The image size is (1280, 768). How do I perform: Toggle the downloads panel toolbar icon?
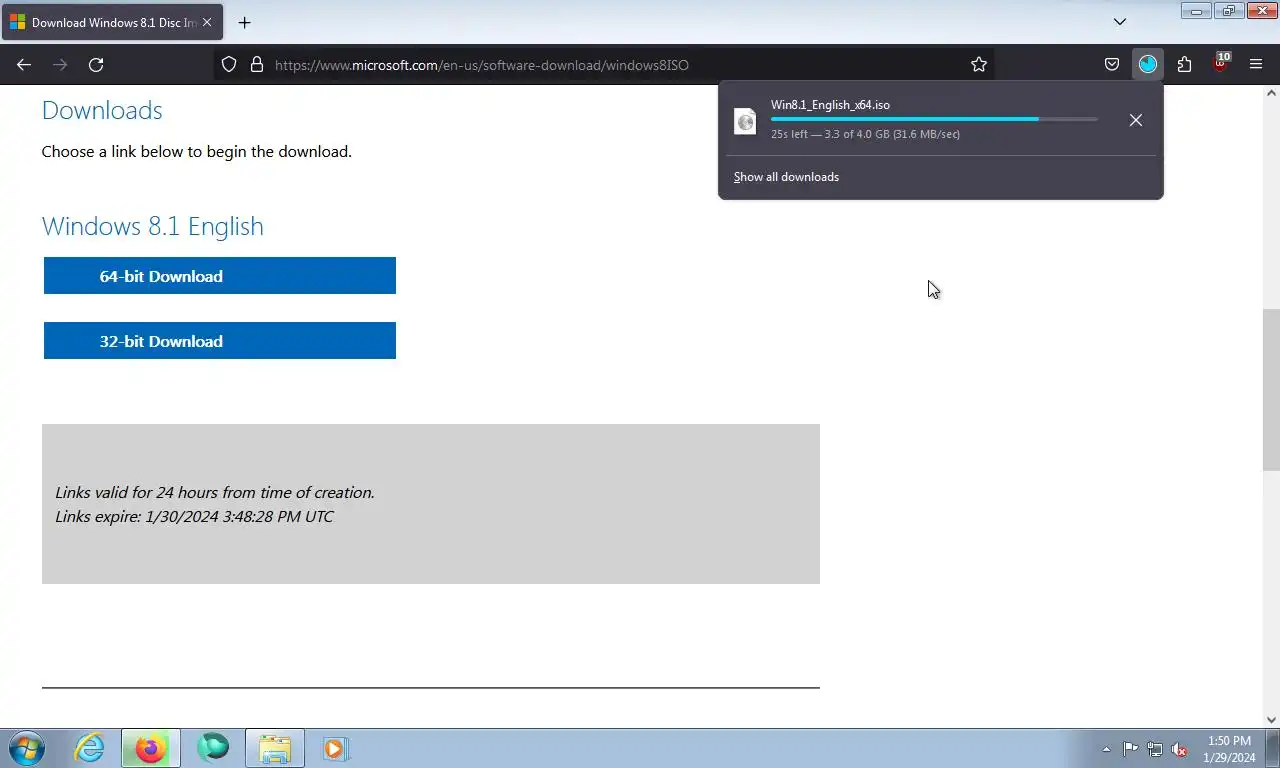1148,64
